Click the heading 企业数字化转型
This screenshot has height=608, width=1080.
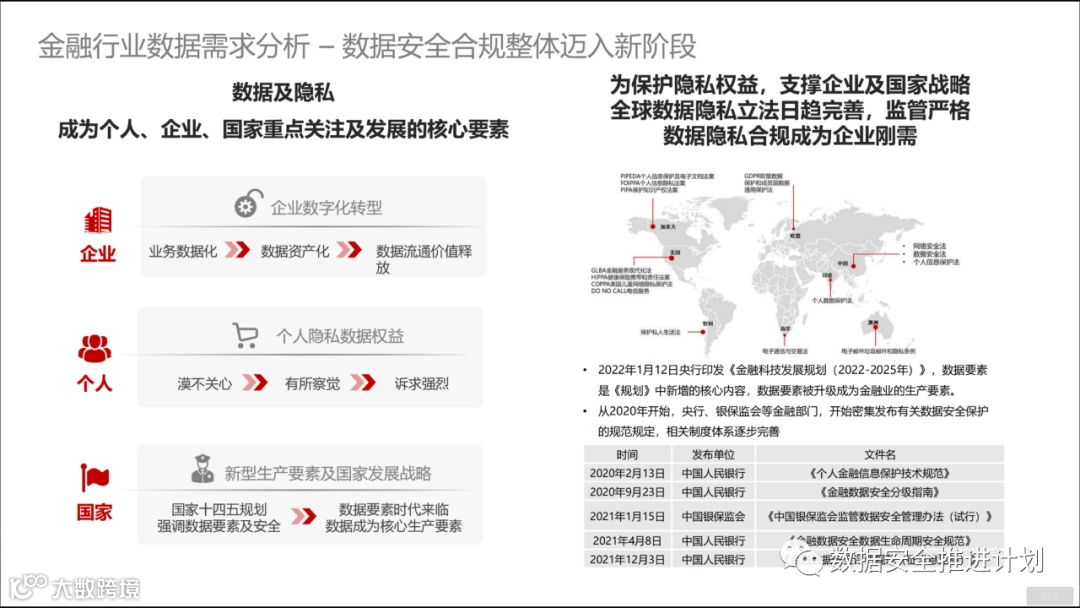coord(326,207)
